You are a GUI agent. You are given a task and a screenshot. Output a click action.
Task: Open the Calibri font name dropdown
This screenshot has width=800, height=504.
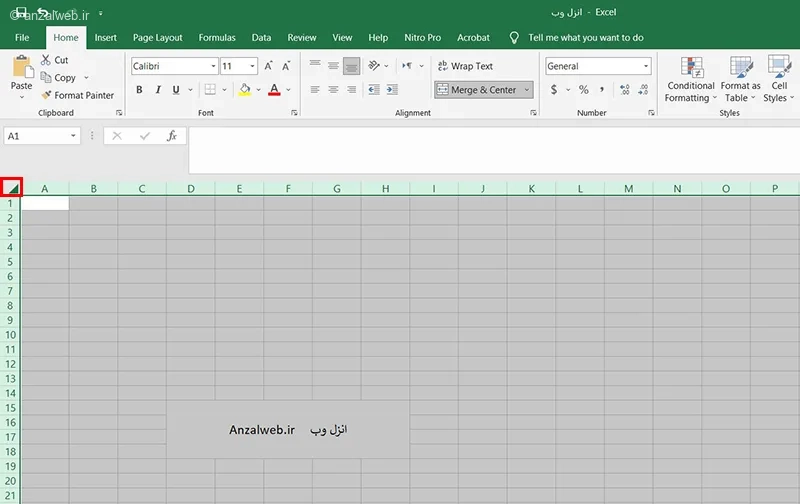pyautogui.click(x=213, y=66)
